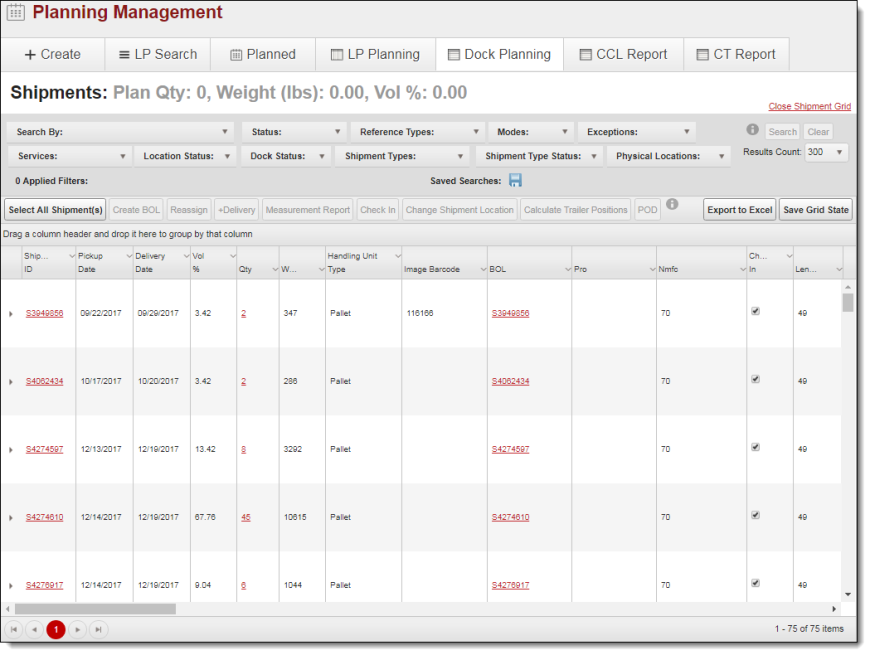Image resolution: width=870 pixels, height=655 pixels.
Task: Click info icon beside the Search button
Action: pyautogui.click(x=752, y=130)
